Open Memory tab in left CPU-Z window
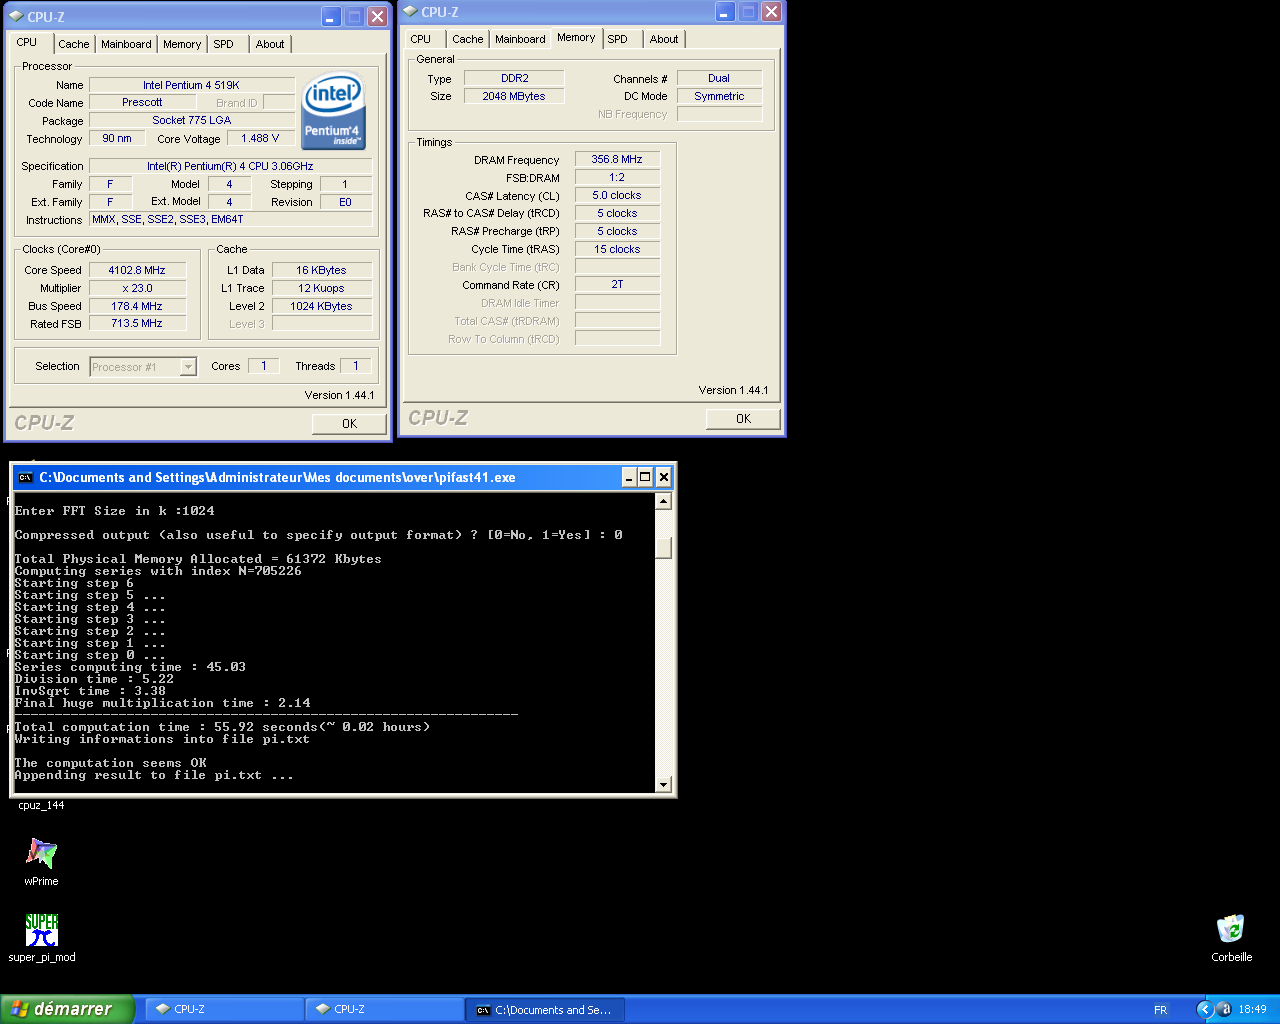Image resolution: width=1280 pixels, height=1024 pixels. pos(182,44)
